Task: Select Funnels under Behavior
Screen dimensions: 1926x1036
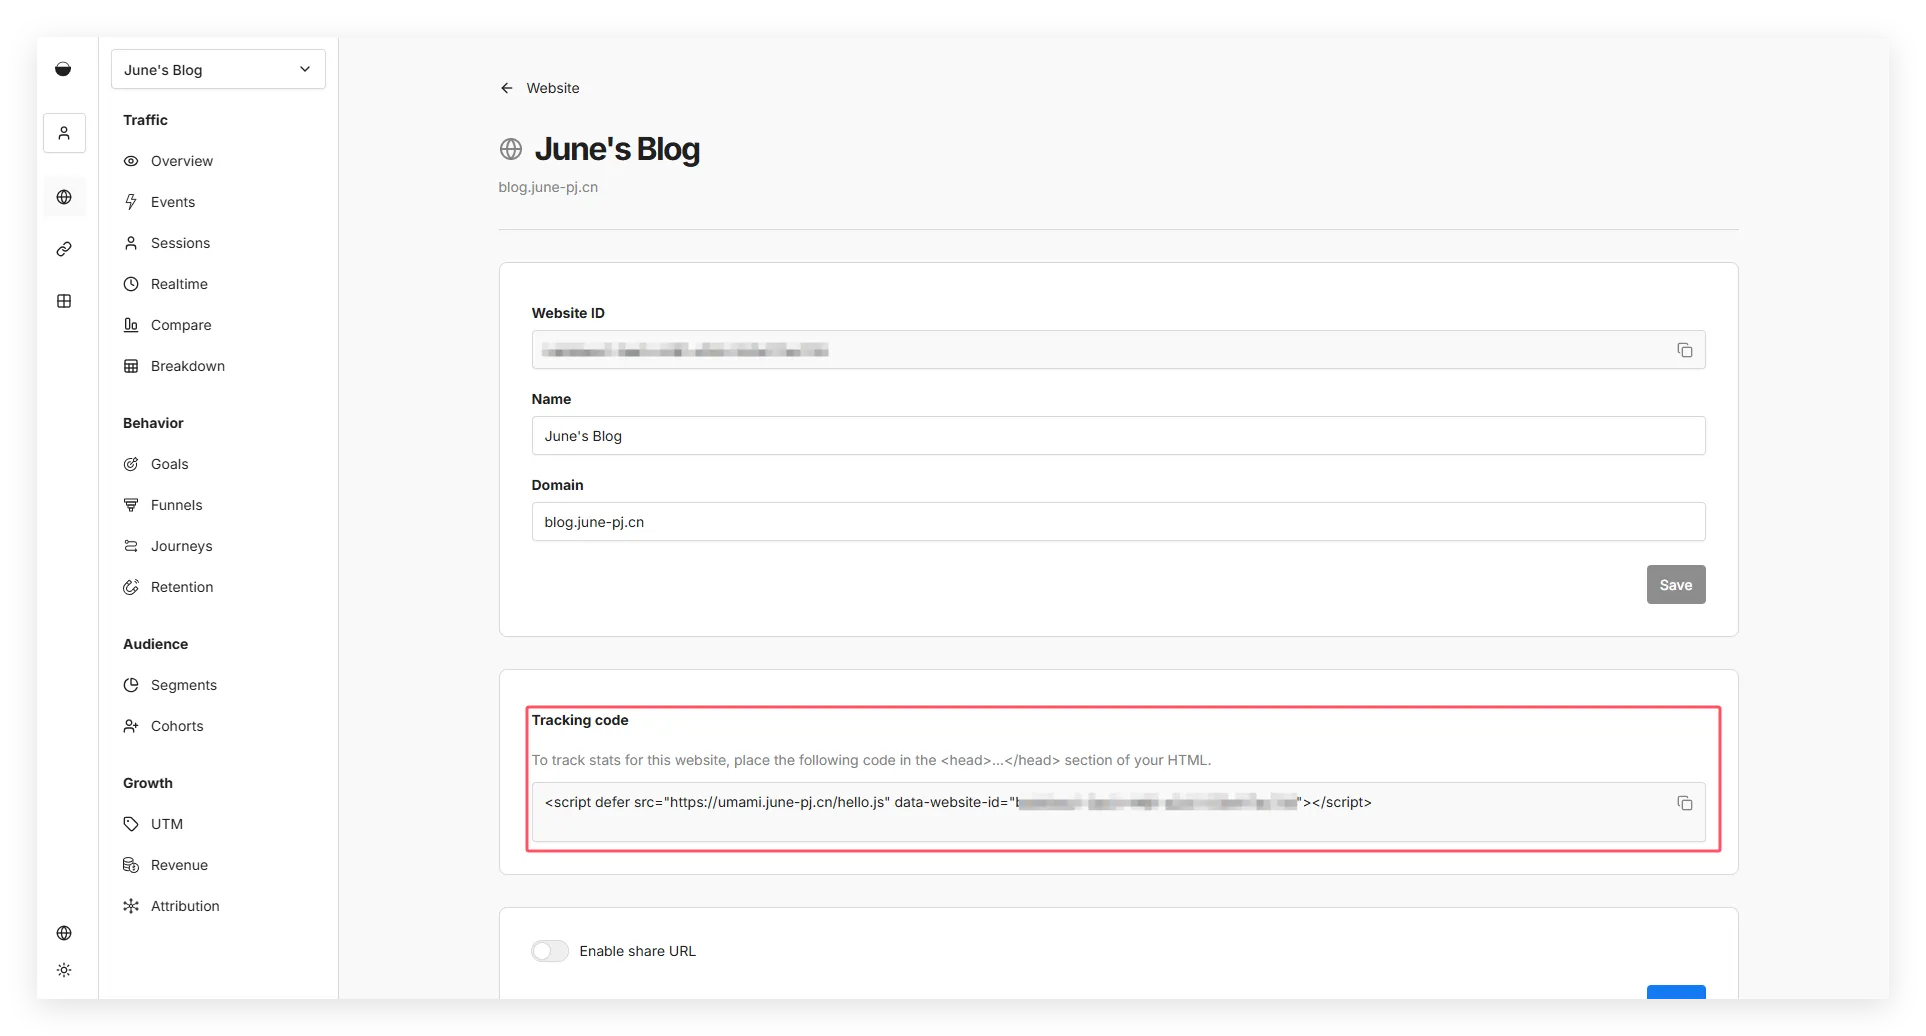Action: tap(176, 505)
